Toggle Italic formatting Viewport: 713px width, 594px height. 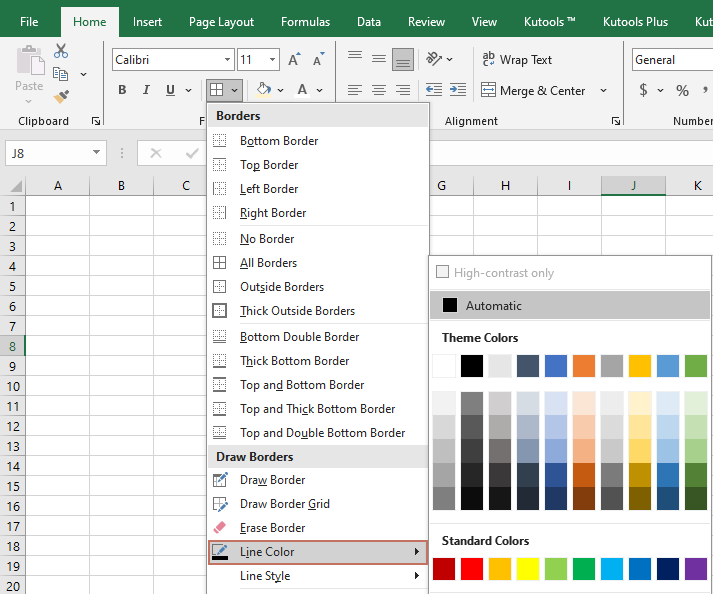pos(147,90)
